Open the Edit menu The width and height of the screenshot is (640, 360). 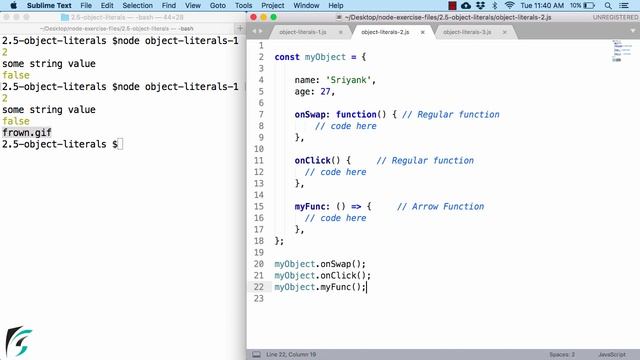pyautogui.click(x=107, y=5)
